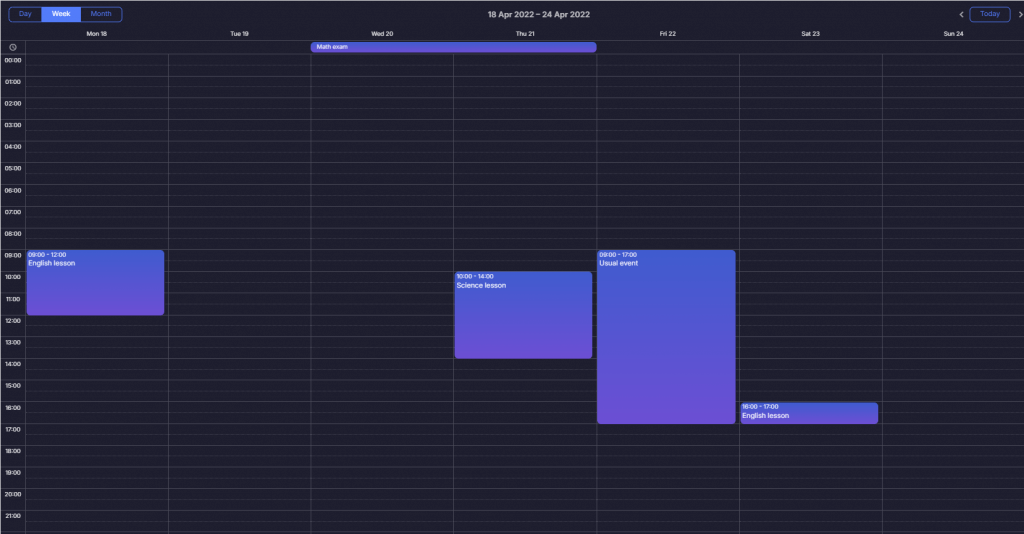
Task: Switch to Day view
Action: point(25,14)
